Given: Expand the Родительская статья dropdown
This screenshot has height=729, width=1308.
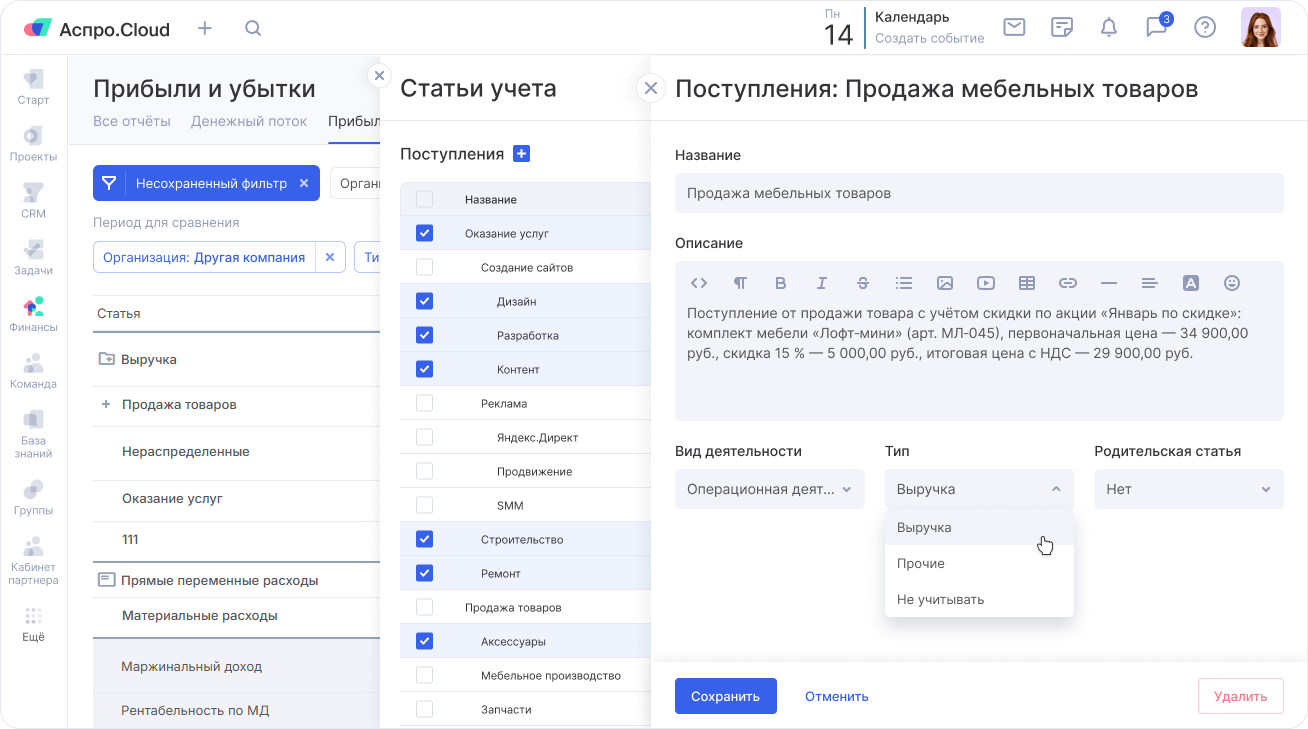Looking at the screenshot, I should pyautogui.click(x=1188, y=489).
